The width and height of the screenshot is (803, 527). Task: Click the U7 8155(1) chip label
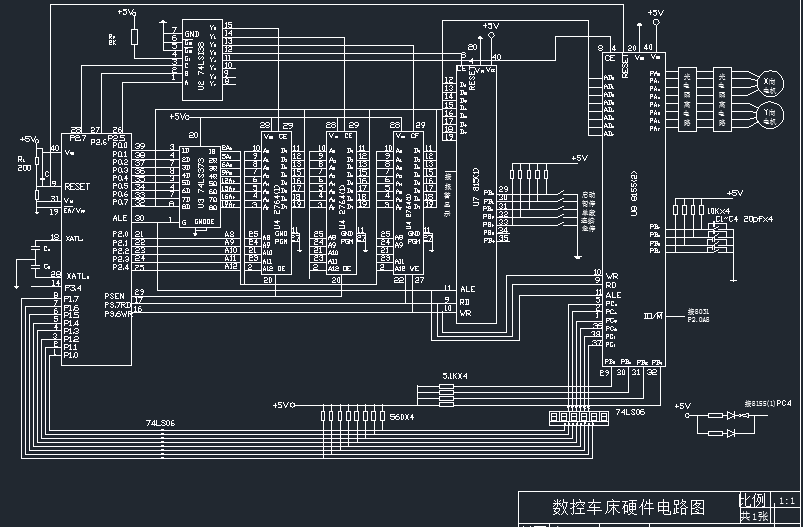click(476, 187)
